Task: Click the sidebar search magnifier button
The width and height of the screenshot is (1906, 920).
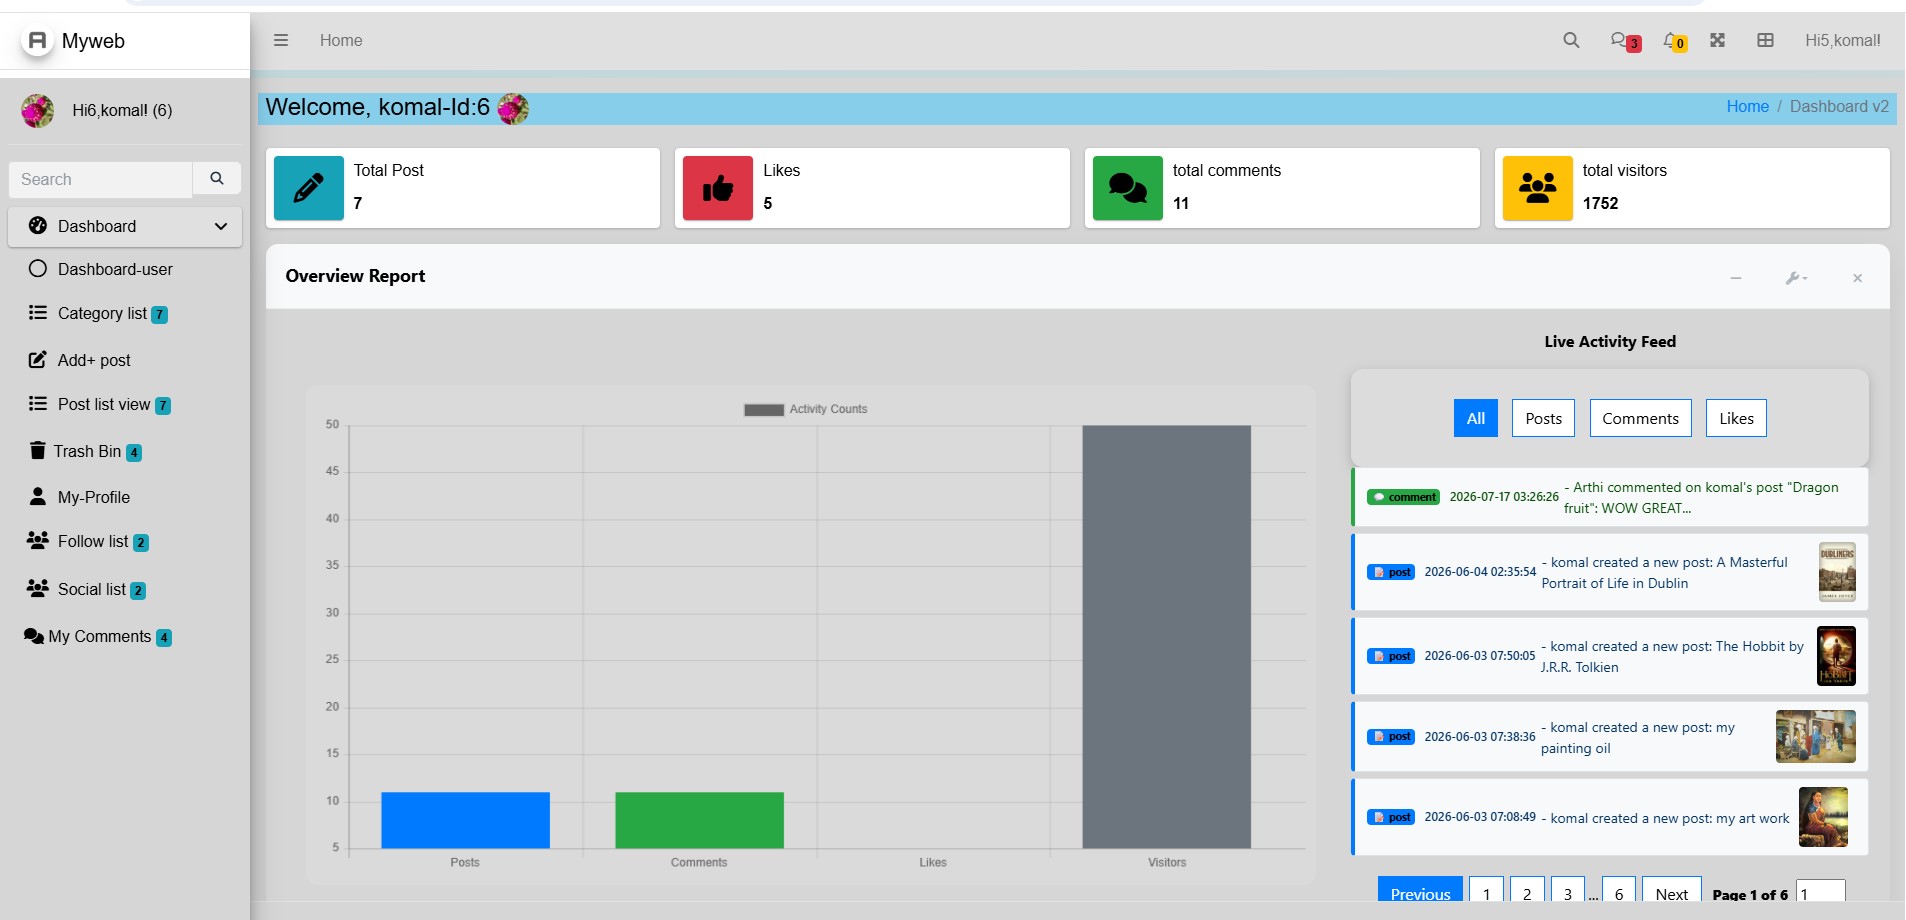Action: pyautogui.click(x=217, y=179)
